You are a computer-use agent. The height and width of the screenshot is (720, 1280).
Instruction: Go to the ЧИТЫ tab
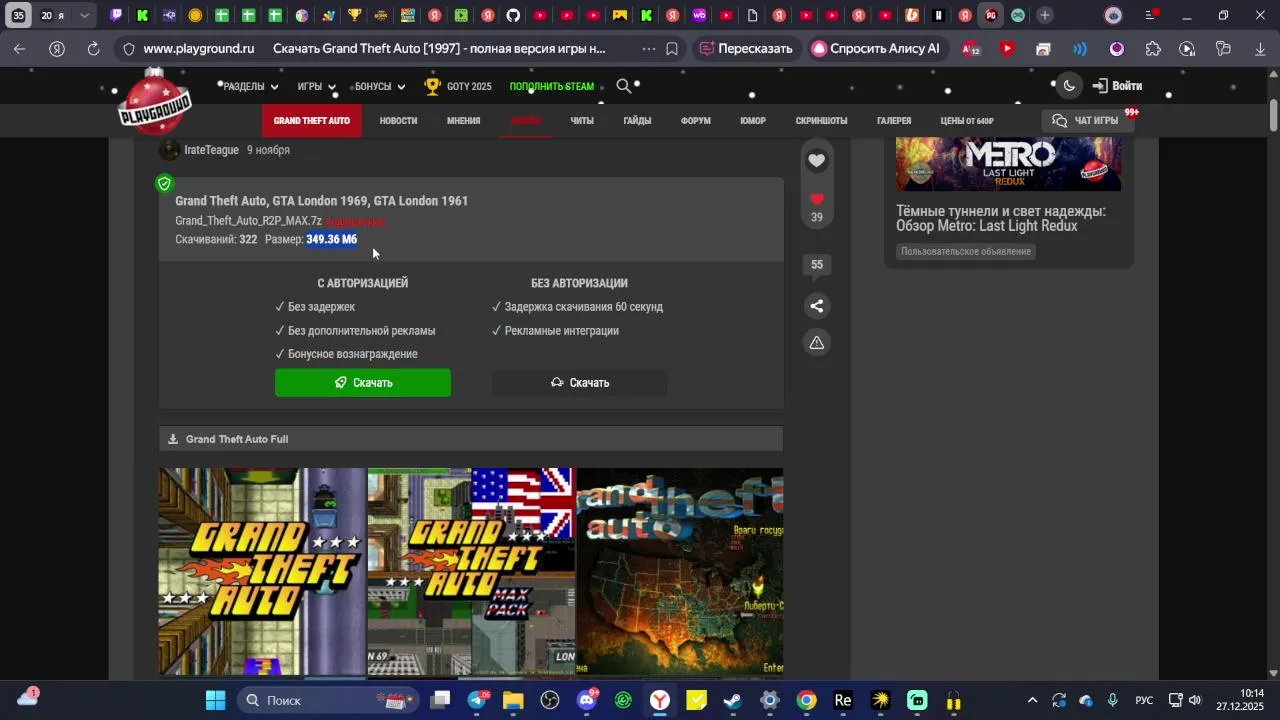(582, 121)
